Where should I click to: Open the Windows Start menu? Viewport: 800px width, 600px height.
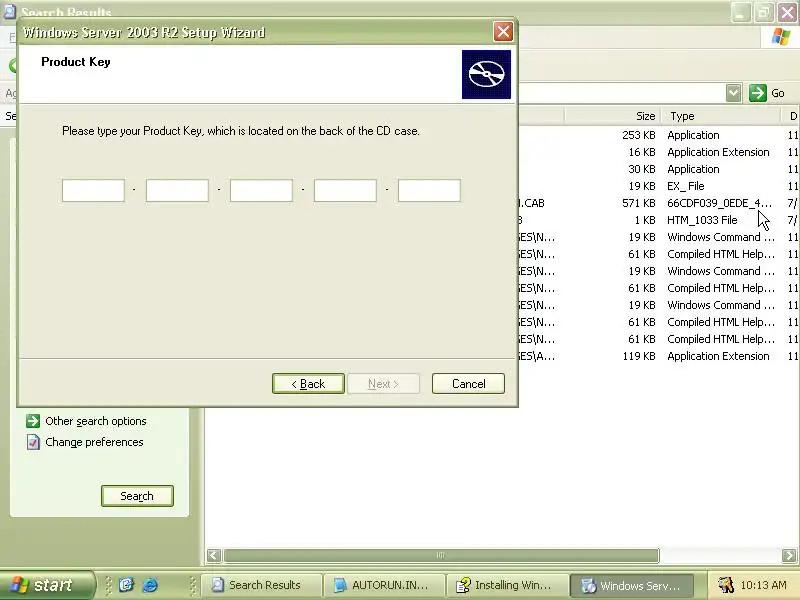click(47, 585)
